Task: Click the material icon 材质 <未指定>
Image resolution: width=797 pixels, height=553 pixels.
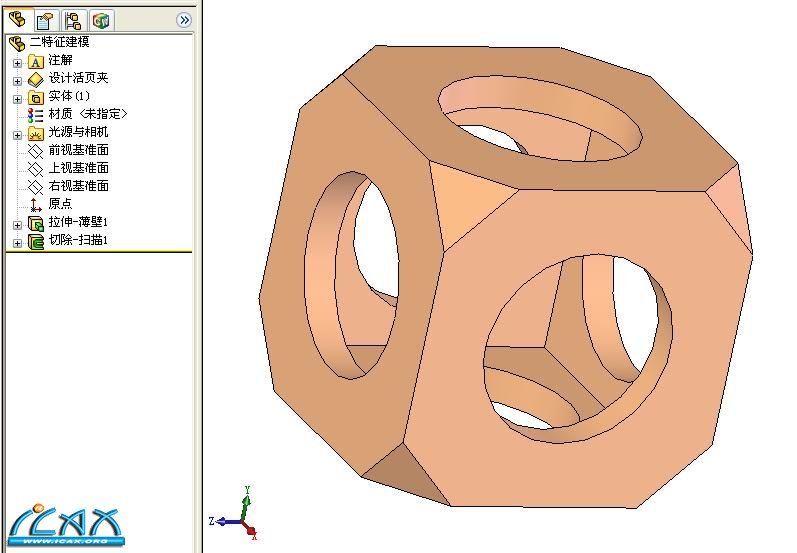Action: (x=36, y=115)
